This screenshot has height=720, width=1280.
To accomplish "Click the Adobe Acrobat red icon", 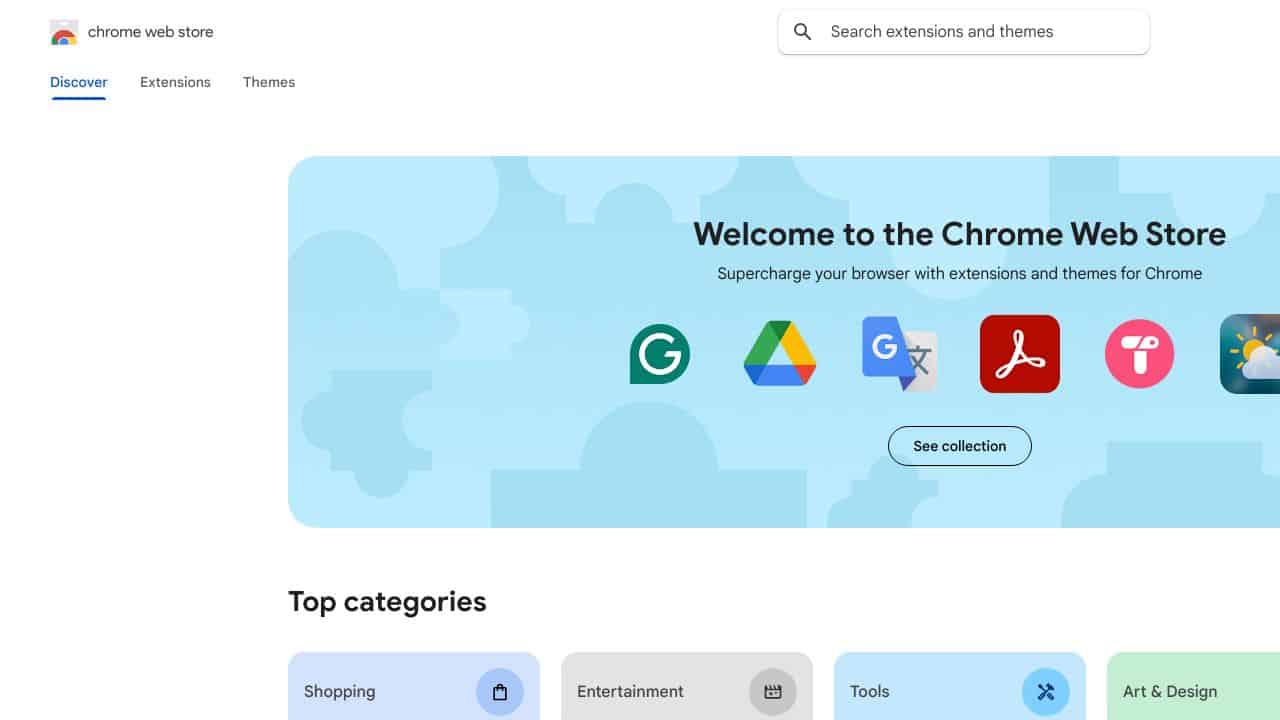I will [x=1020, y=354].
